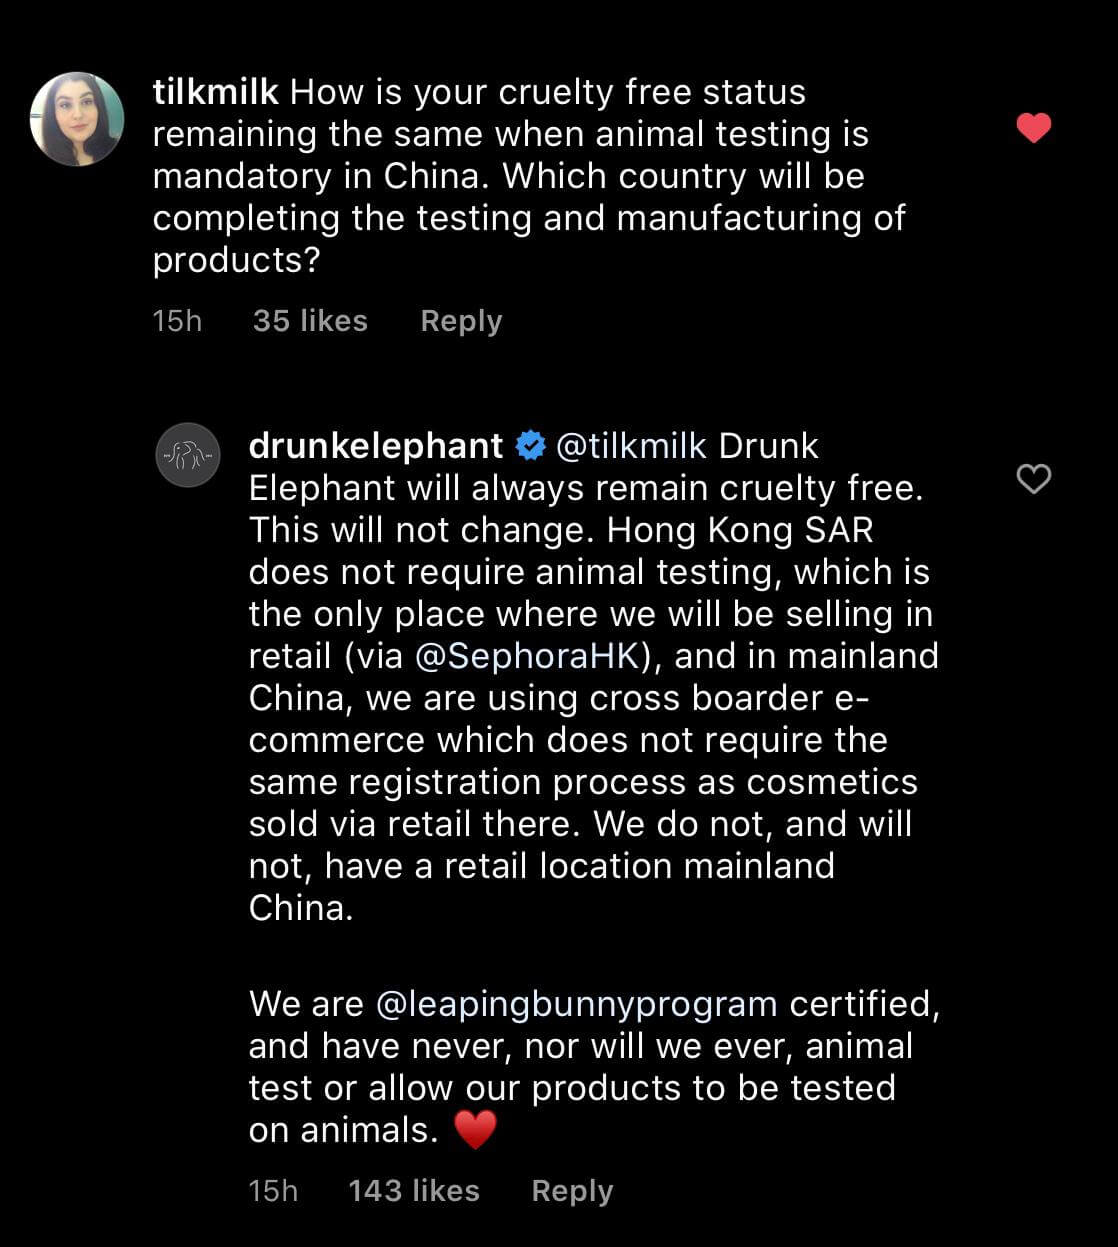
Task: Reply to drunkelephant's comment
Action: point(572,1191)
